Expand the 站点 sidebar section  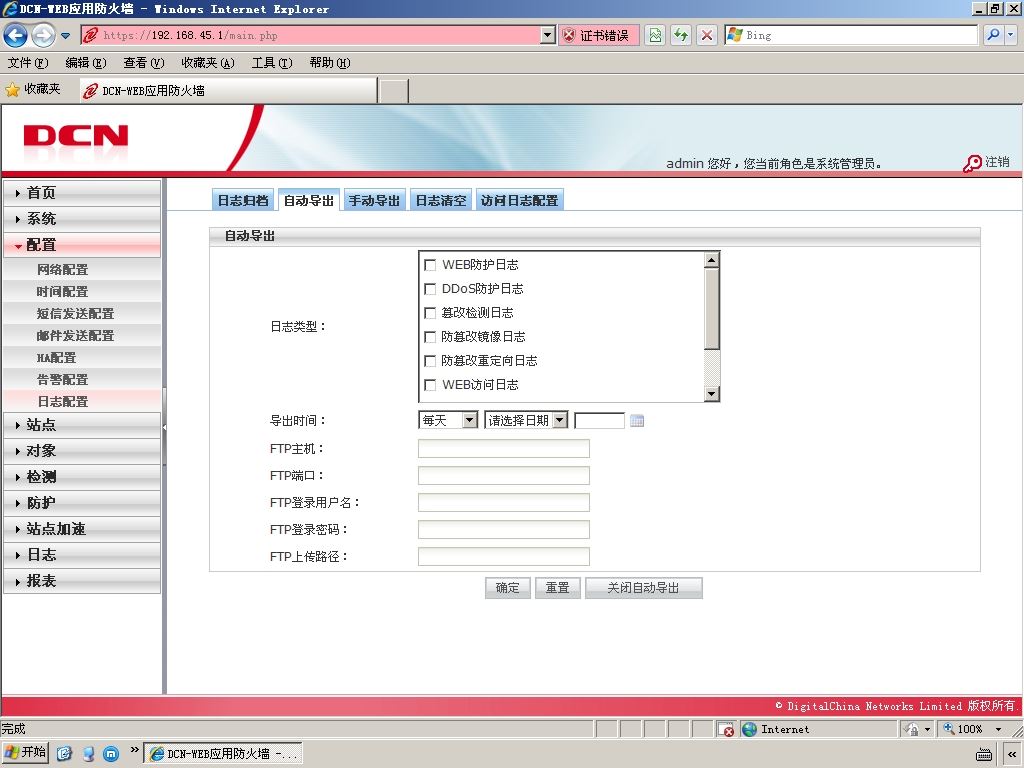click(82, 425)
